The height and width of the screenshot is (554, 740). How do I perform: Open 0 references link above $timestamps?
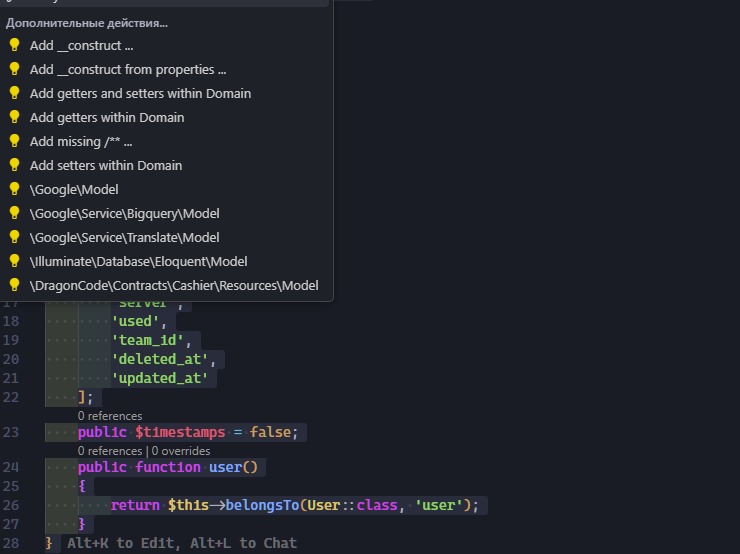click(x=110, y=416)
